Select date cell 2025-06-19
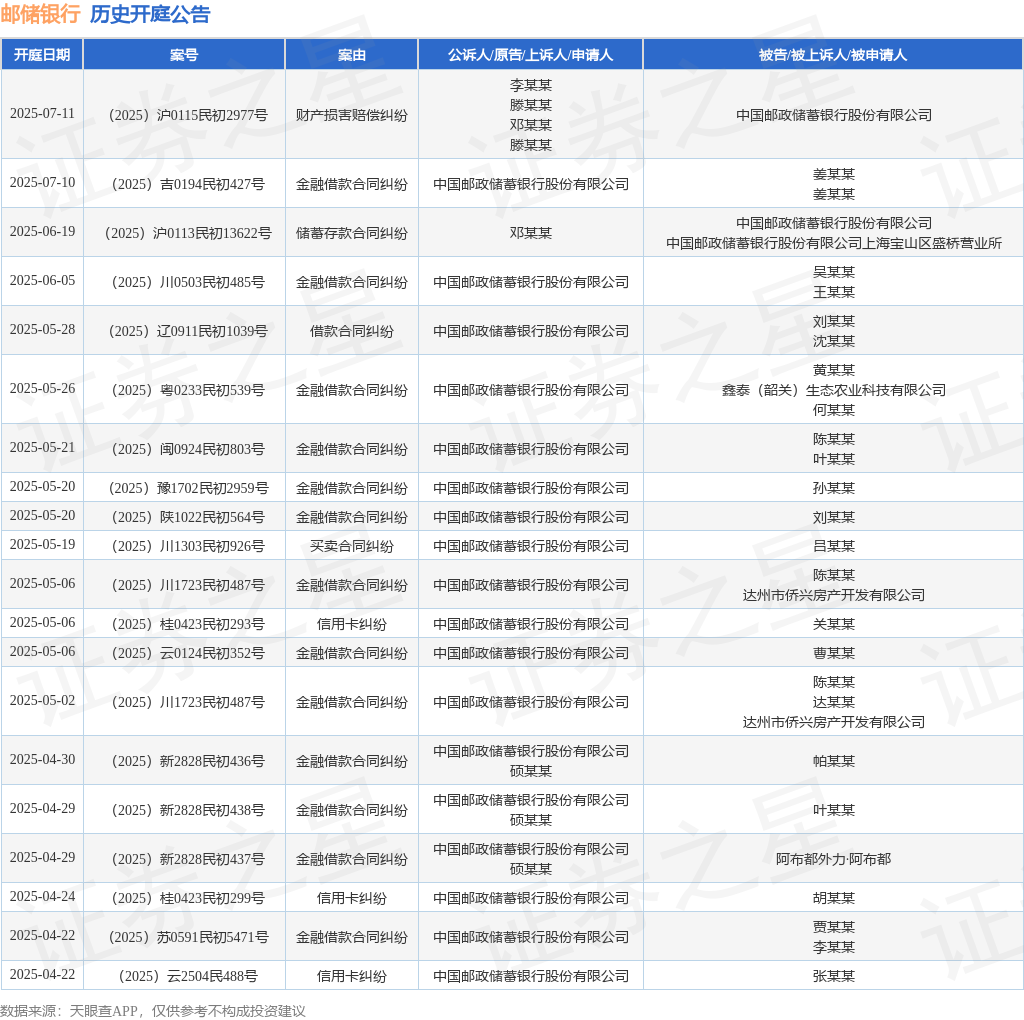This screenshot has height=1020, width=1024. click(42, 232)
